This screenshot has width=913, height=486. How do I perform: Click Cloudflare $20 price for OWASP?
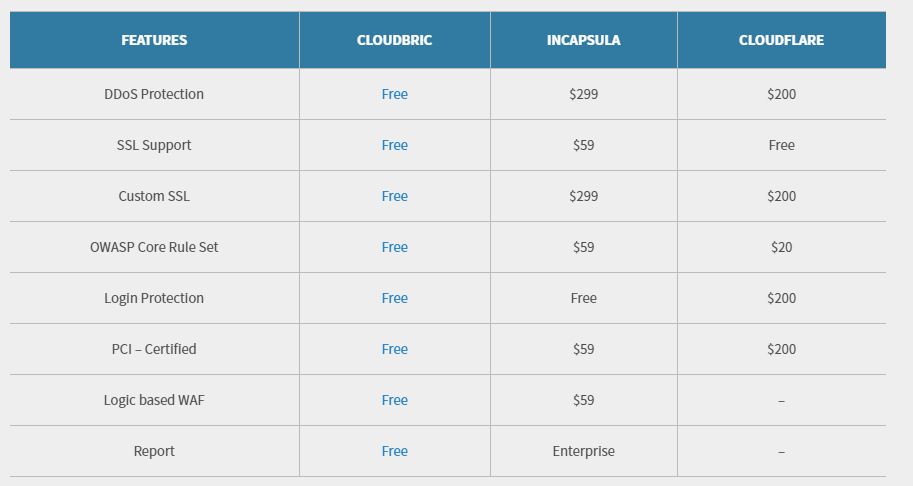coord(781,247)
